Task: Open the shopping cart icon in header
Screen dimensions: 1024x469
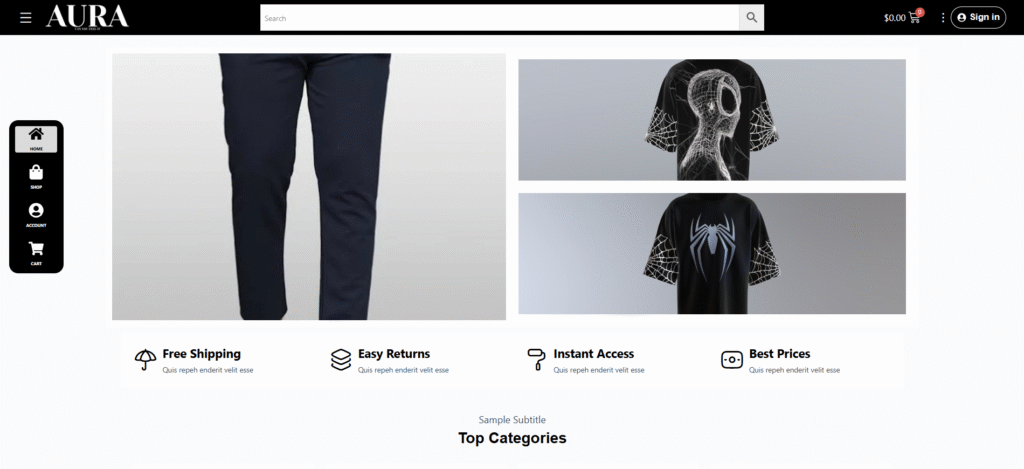Action: click(x=914, y=18)
